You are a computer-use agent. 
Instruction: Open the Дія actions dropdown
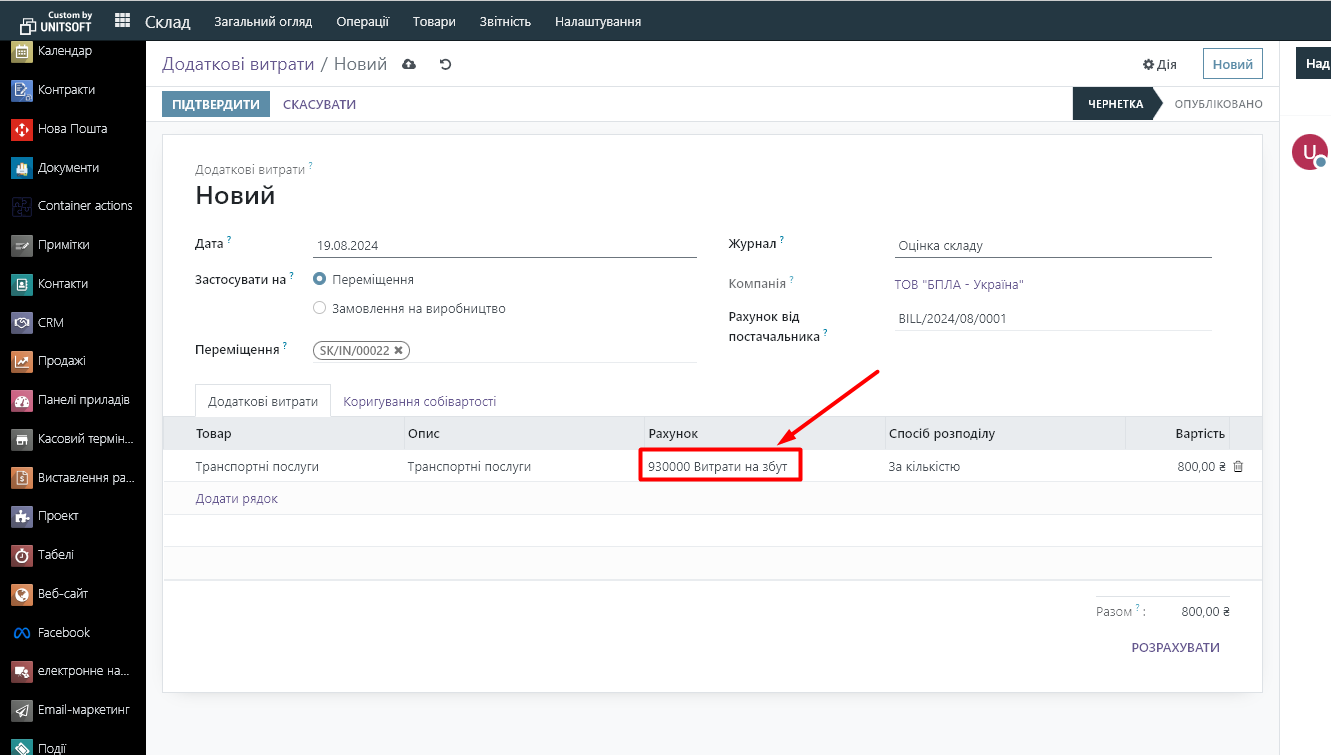(x=1160, y=64)
